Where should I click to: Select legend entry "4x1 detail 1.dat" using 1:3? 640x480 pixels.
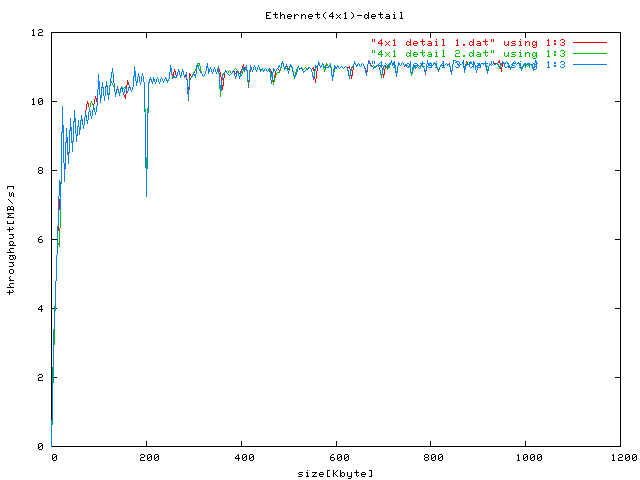(x=468, y=42)
